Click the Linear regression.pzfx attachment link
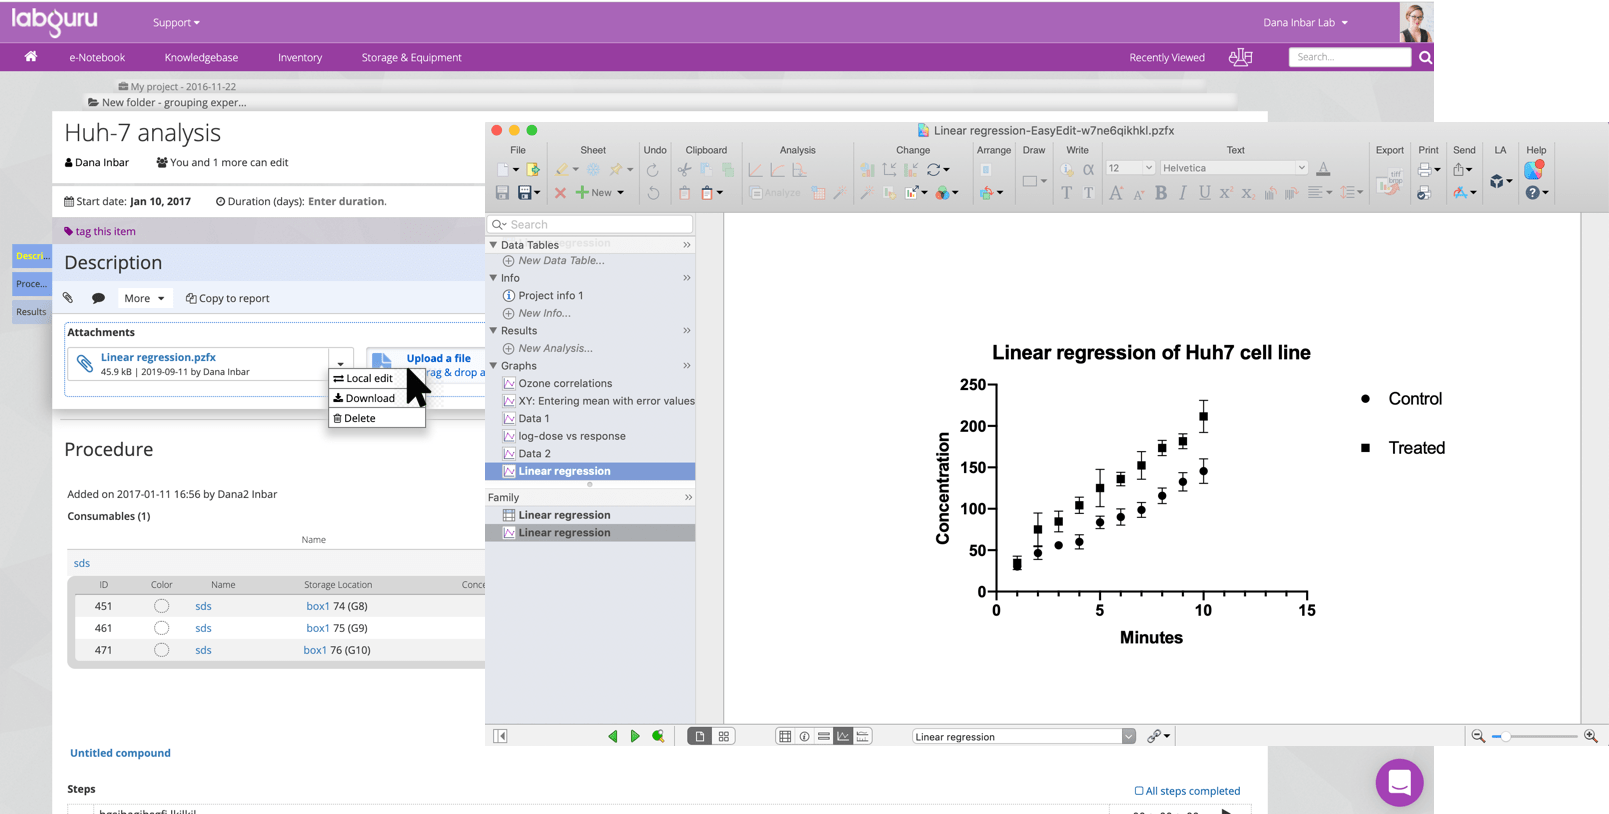 (x=158, y=357)
